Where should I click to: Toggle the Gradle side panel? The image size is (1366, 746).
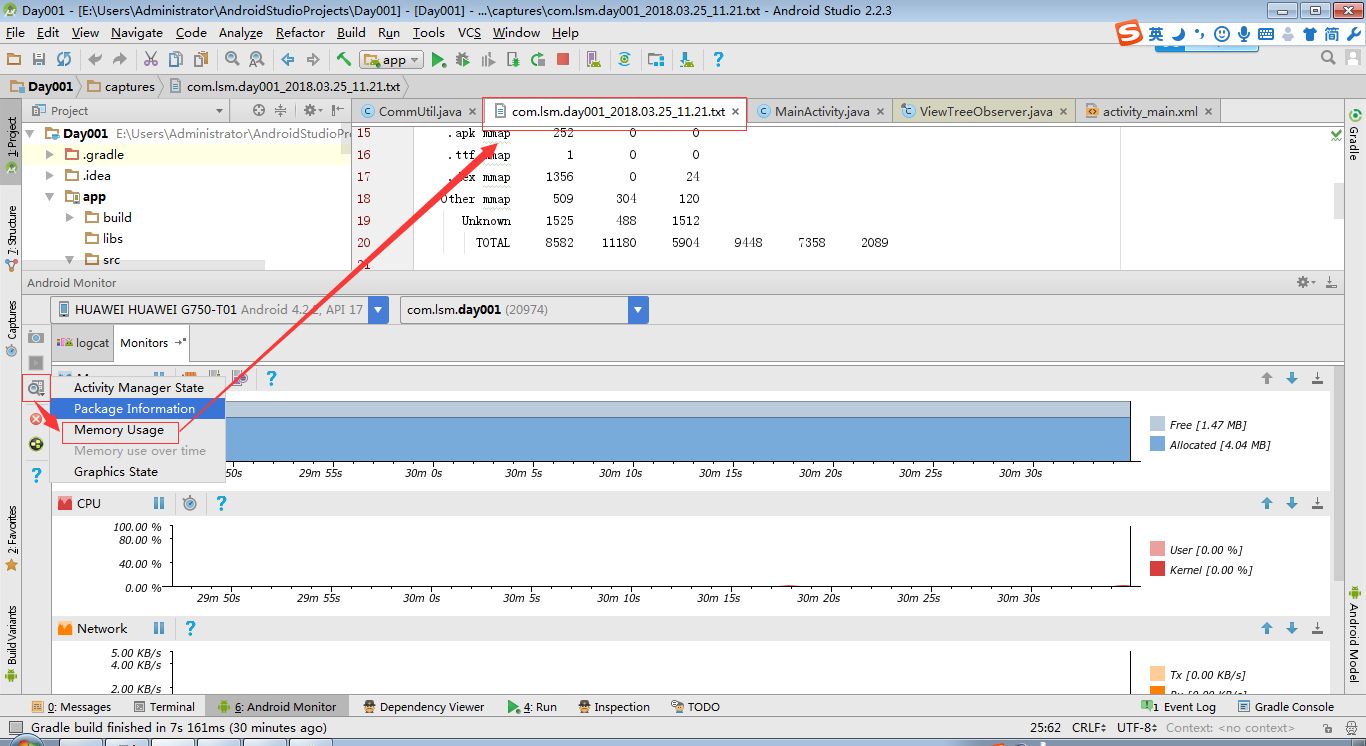(1355, 136)
